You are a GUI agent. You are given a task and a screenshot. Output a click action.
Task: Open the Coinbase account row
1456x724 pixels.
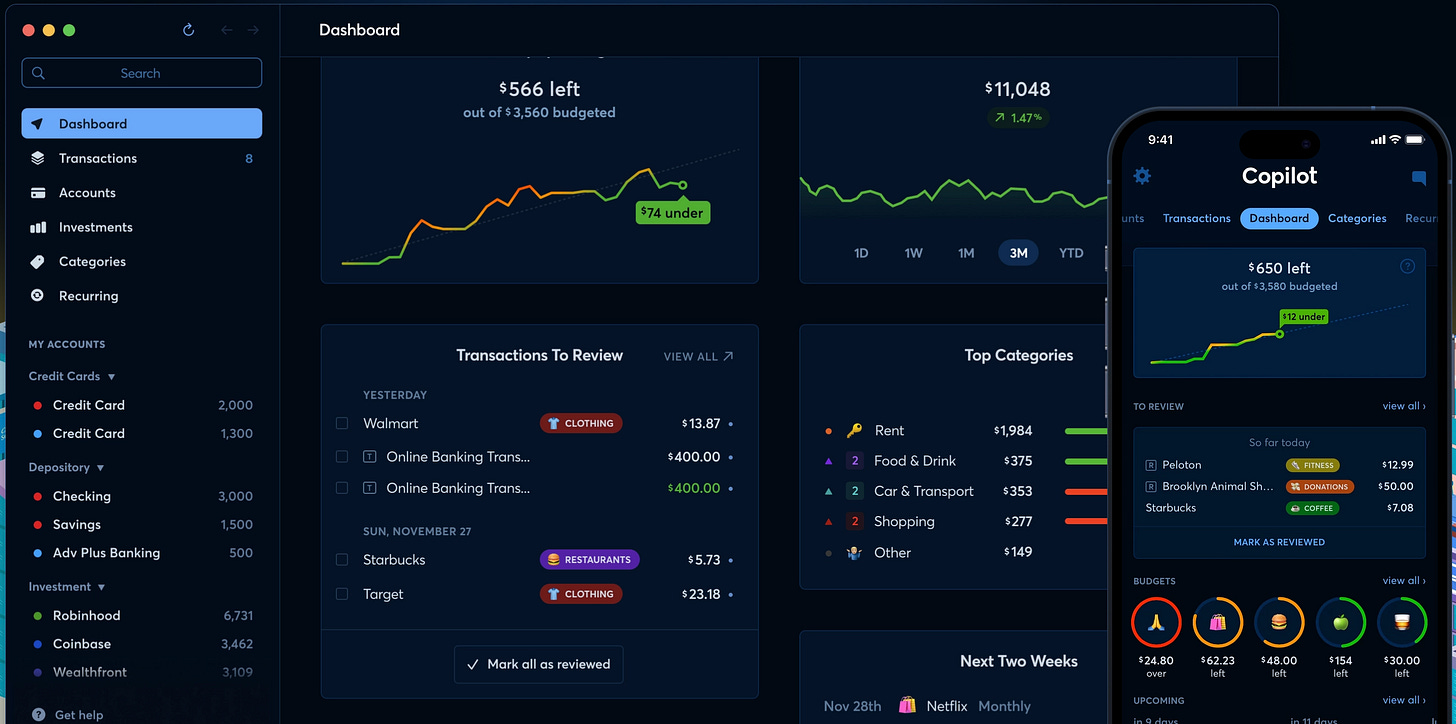point(142,644)
